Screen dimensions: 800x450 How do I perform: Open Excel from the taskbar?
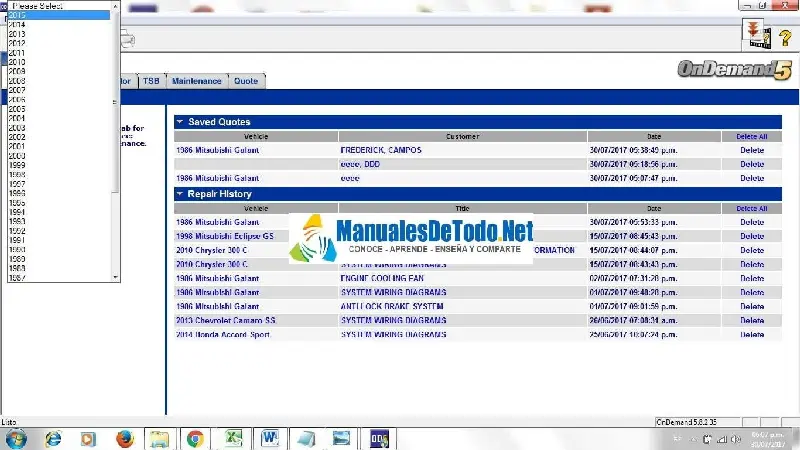click(233, 438)
